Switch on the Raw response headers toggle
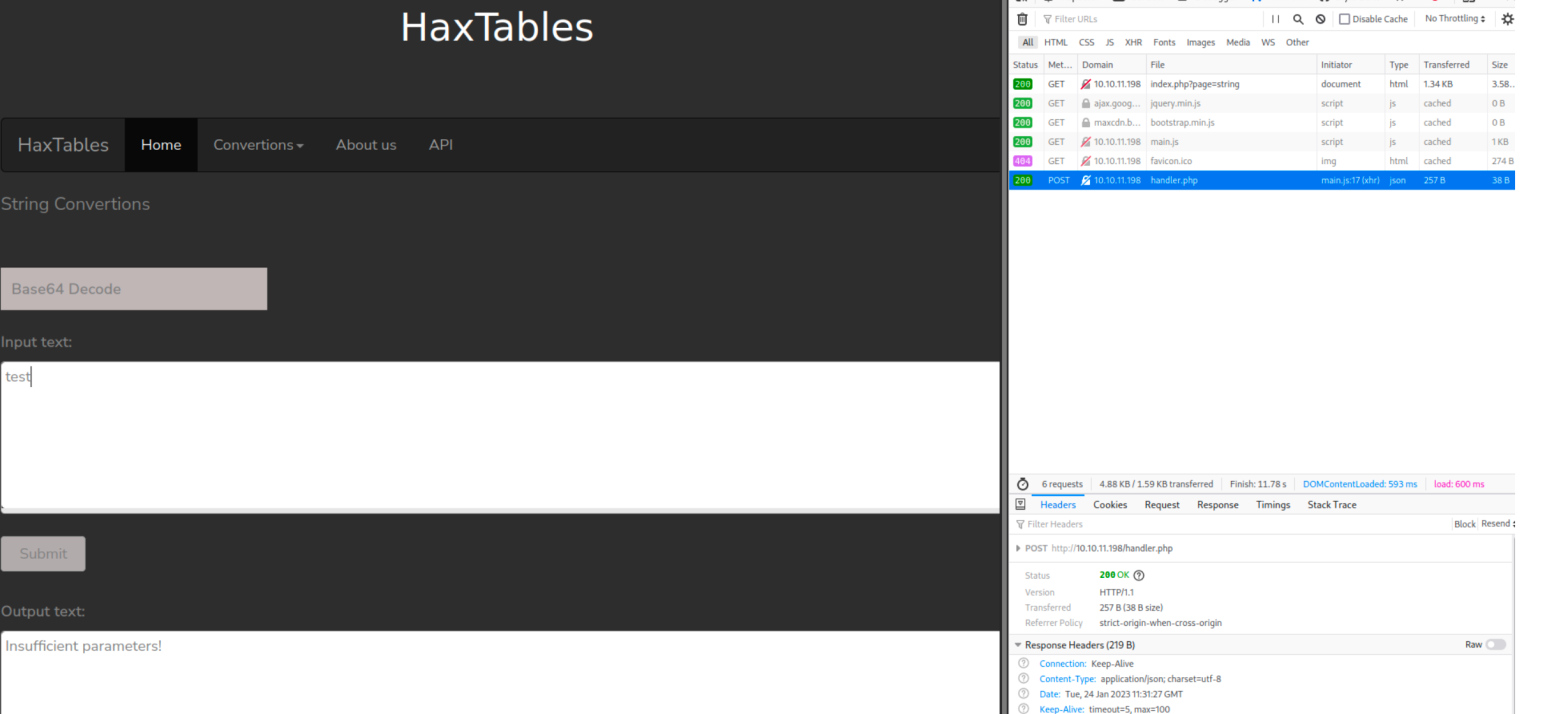 (x=1496, y=645)
